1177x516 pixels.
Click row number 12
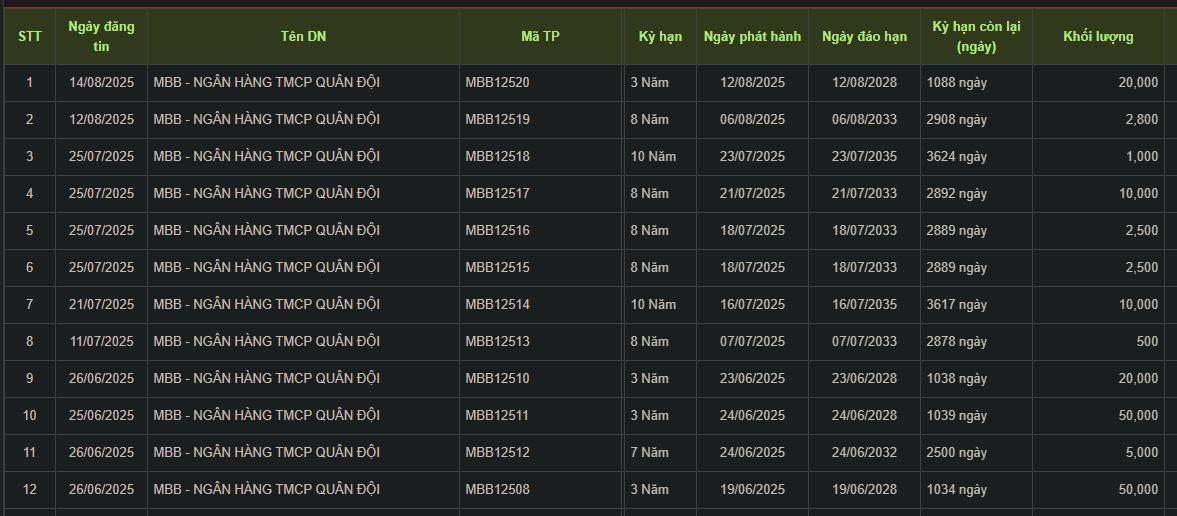(x=29, y=490)
